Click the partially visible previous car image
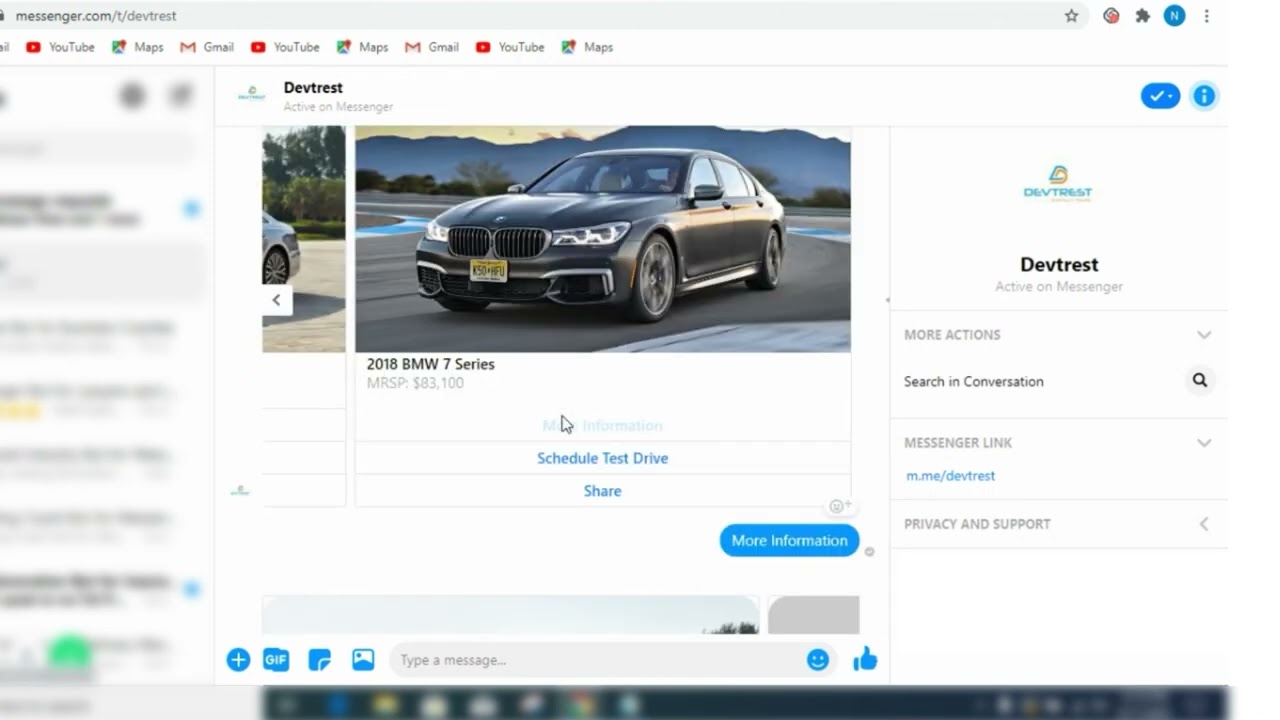The image size is (1280, 720). (x=304, y=239)
